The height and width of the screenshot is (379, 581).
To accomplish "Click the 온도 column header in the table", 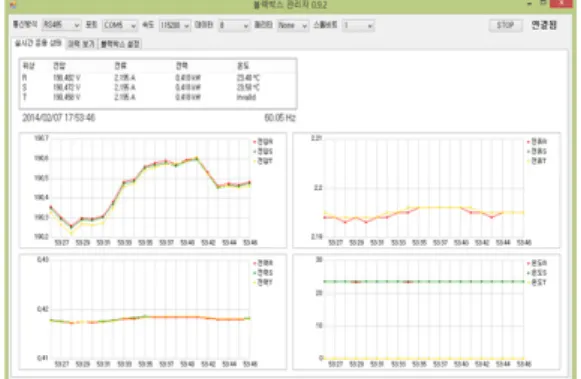I will tap(243, 66).
